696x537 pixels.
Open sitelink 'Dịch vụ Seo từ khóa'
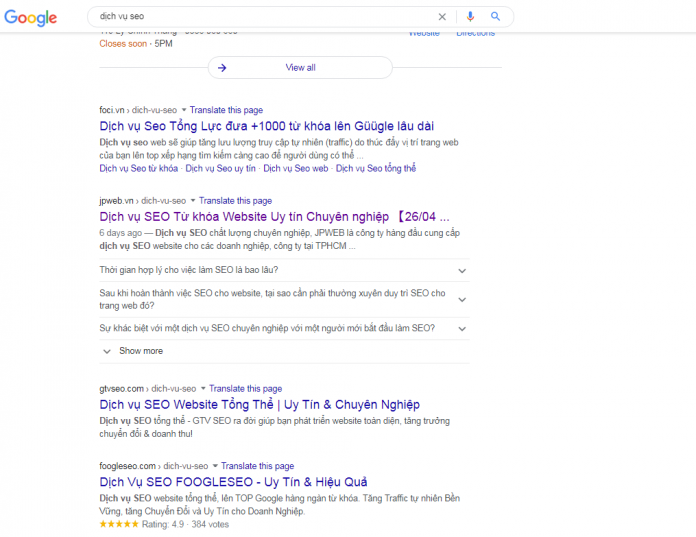[x=138, y=169]
